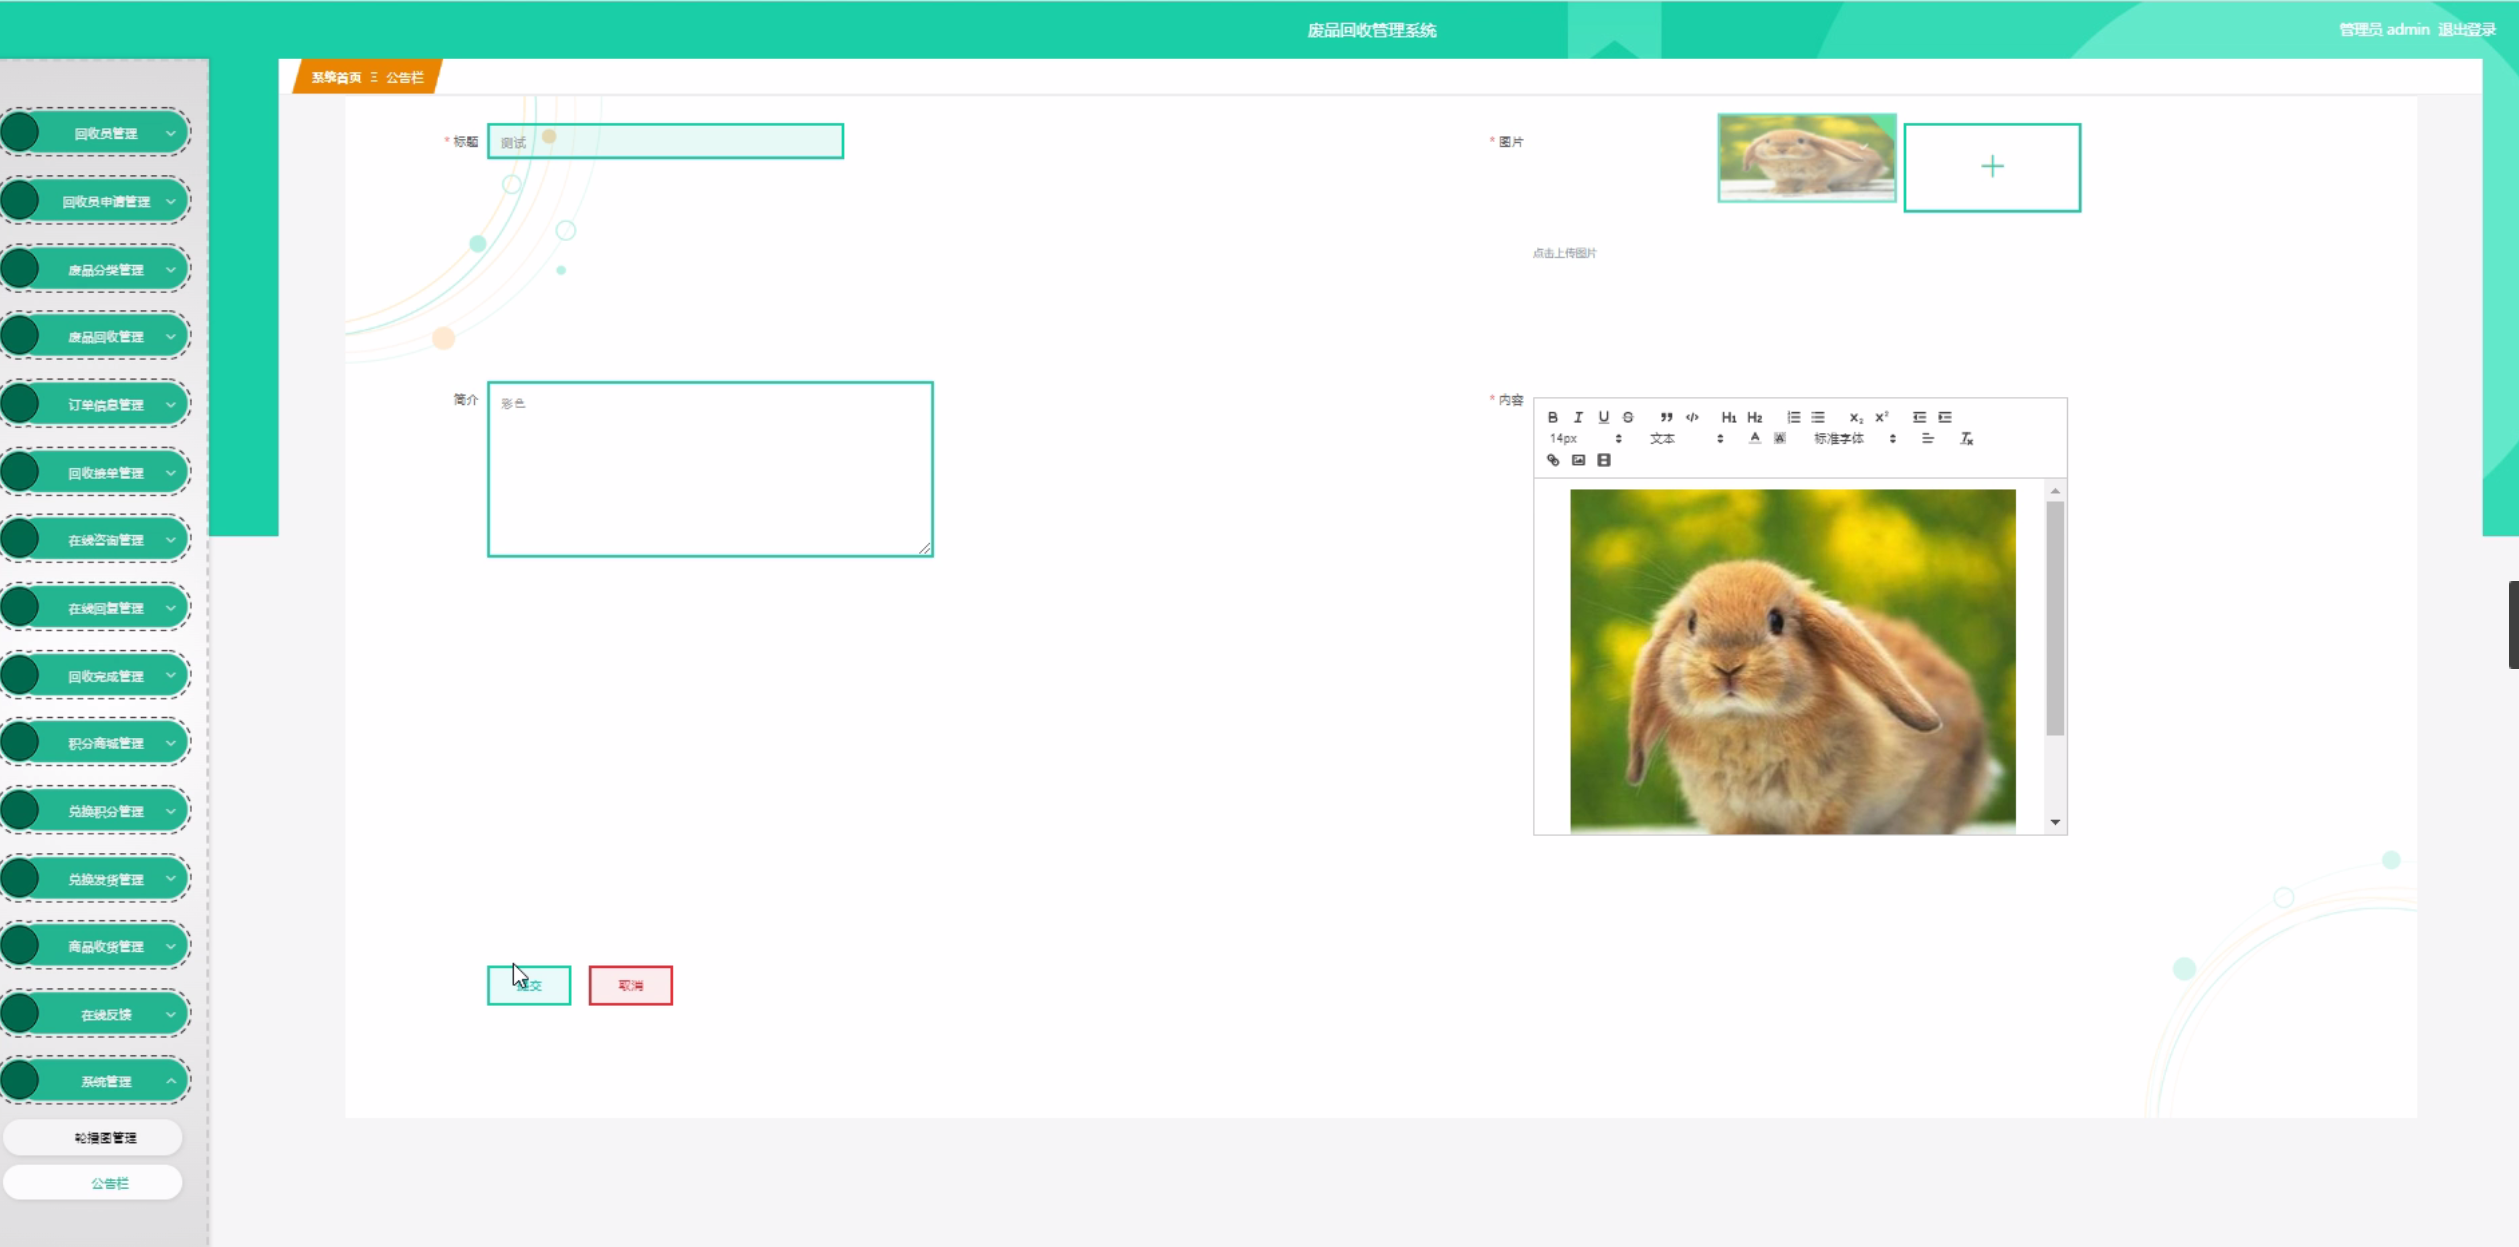Image resolution: width=2519 pixels, height=1247 pixels.
Task: Insert blockquote in content editor
Action: coord(1666,417)
